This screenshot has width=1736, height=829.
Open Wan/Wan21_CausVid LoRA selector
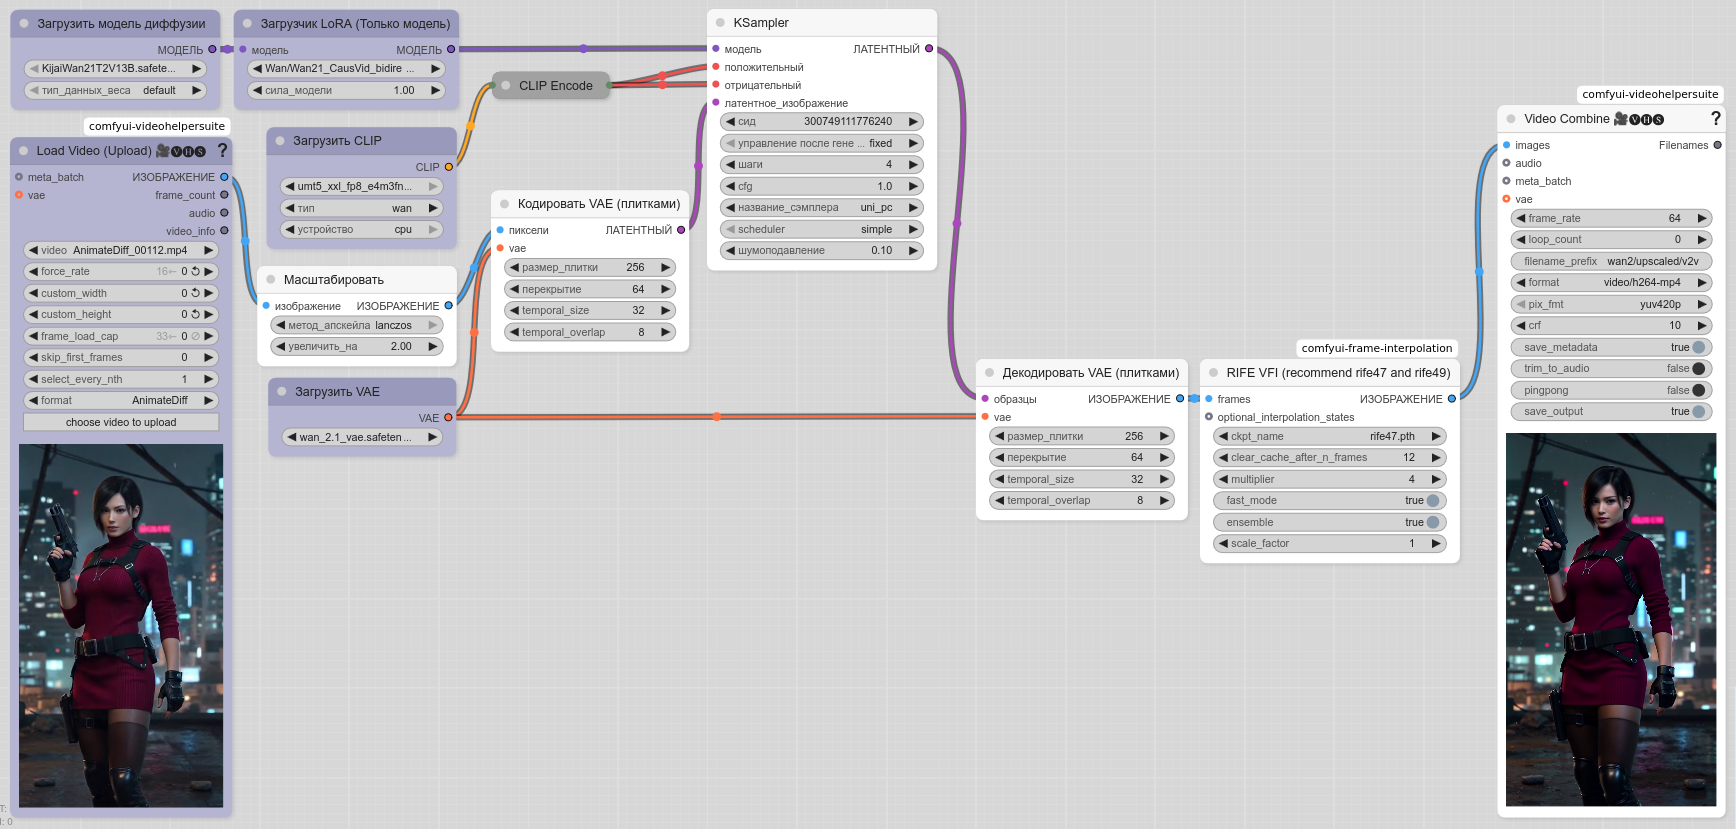pyautogui.click(x=346, y=69)
